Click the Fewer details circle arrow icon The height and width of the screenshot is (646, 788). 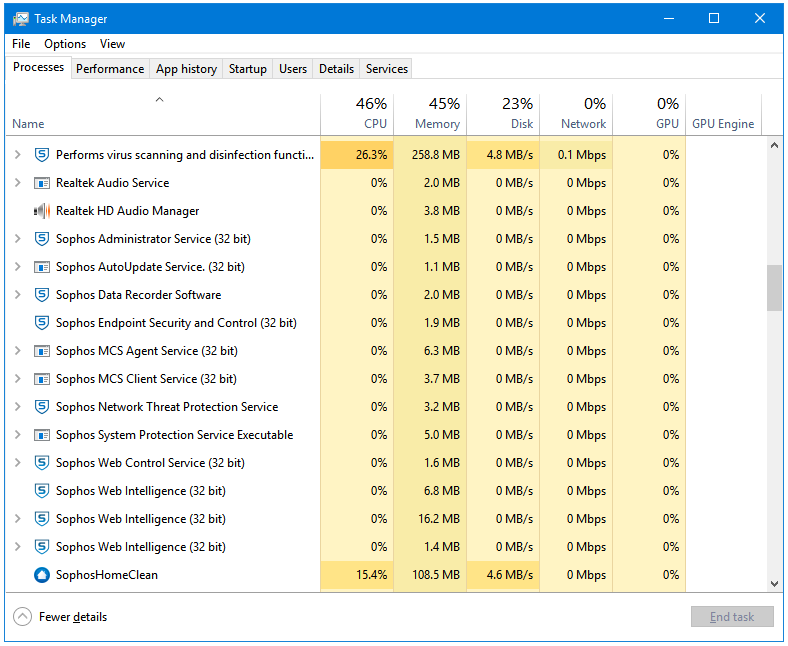point(22,617)
